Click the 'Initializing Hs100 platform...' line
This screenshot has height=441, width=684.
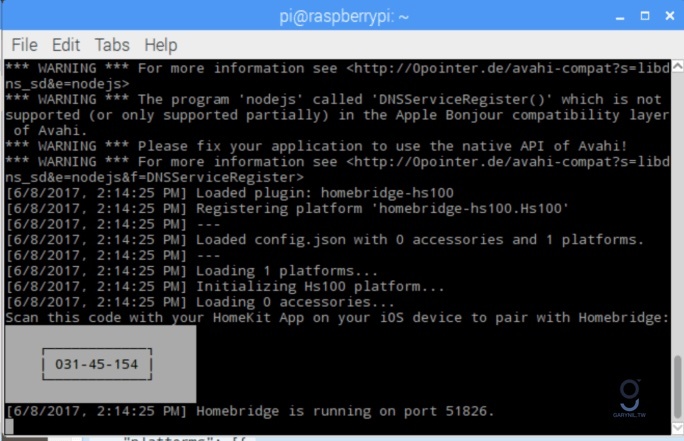point(225,287)
